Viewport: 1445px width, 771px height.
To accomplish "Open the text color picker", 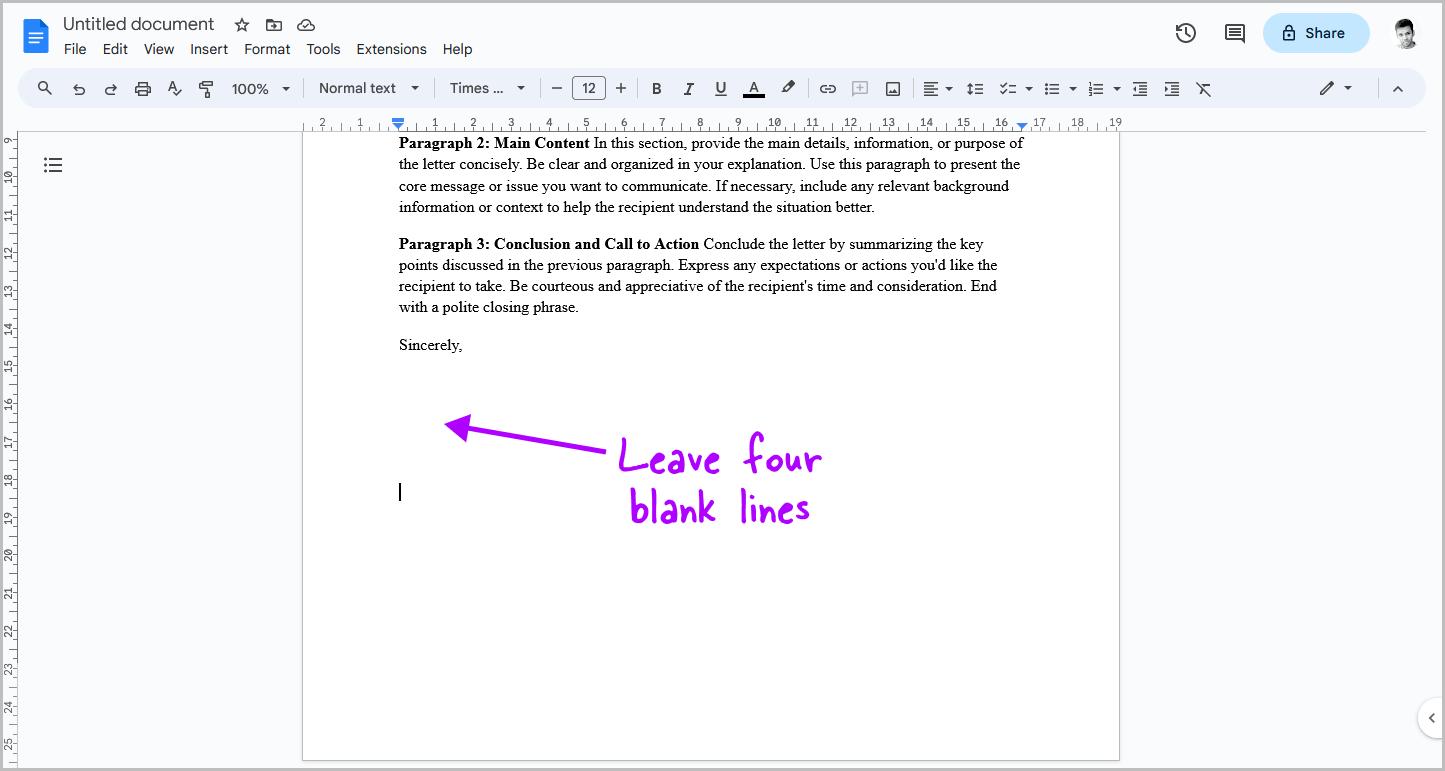I will pyautogui.click(x=753, y=88).
